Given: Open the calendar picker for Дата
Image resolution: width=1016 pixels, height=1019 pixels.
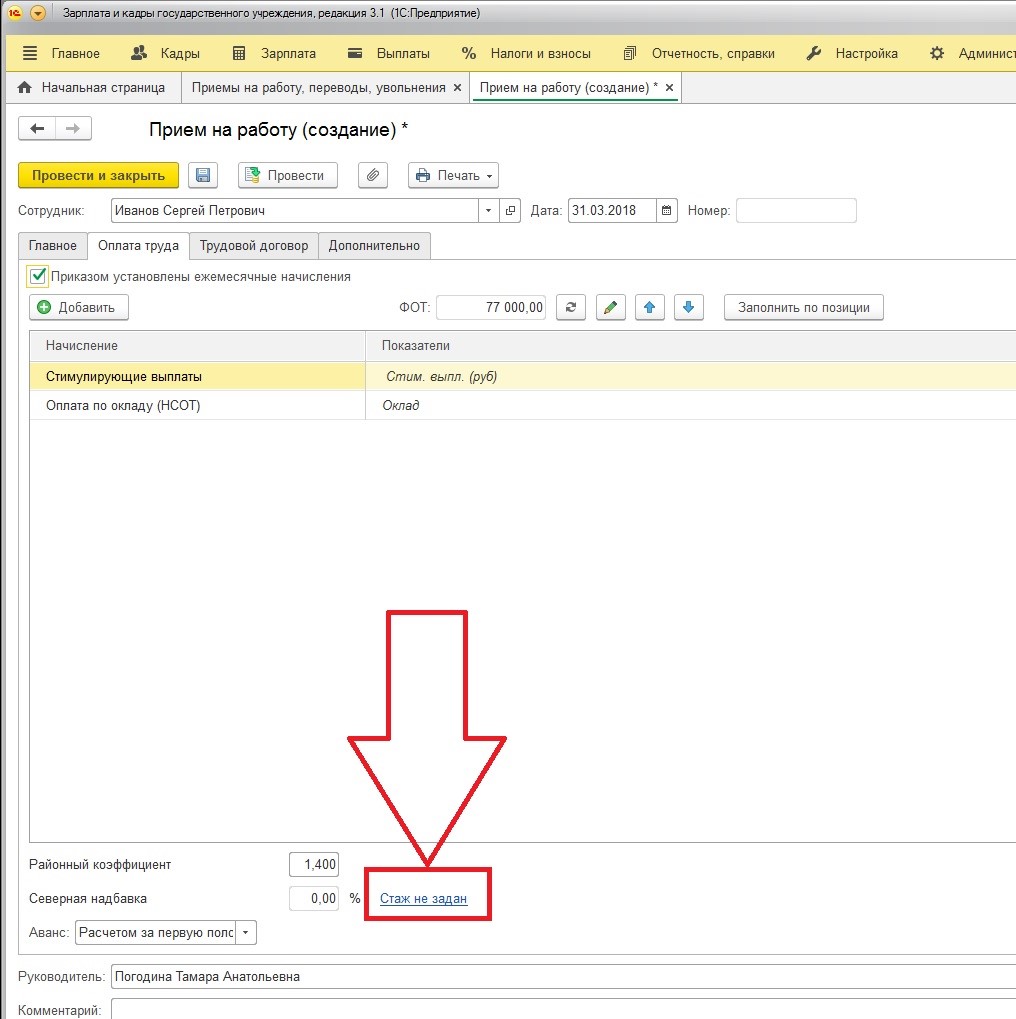Looking at the screenshot, I should pyautogui.click(x=666, y=211).
